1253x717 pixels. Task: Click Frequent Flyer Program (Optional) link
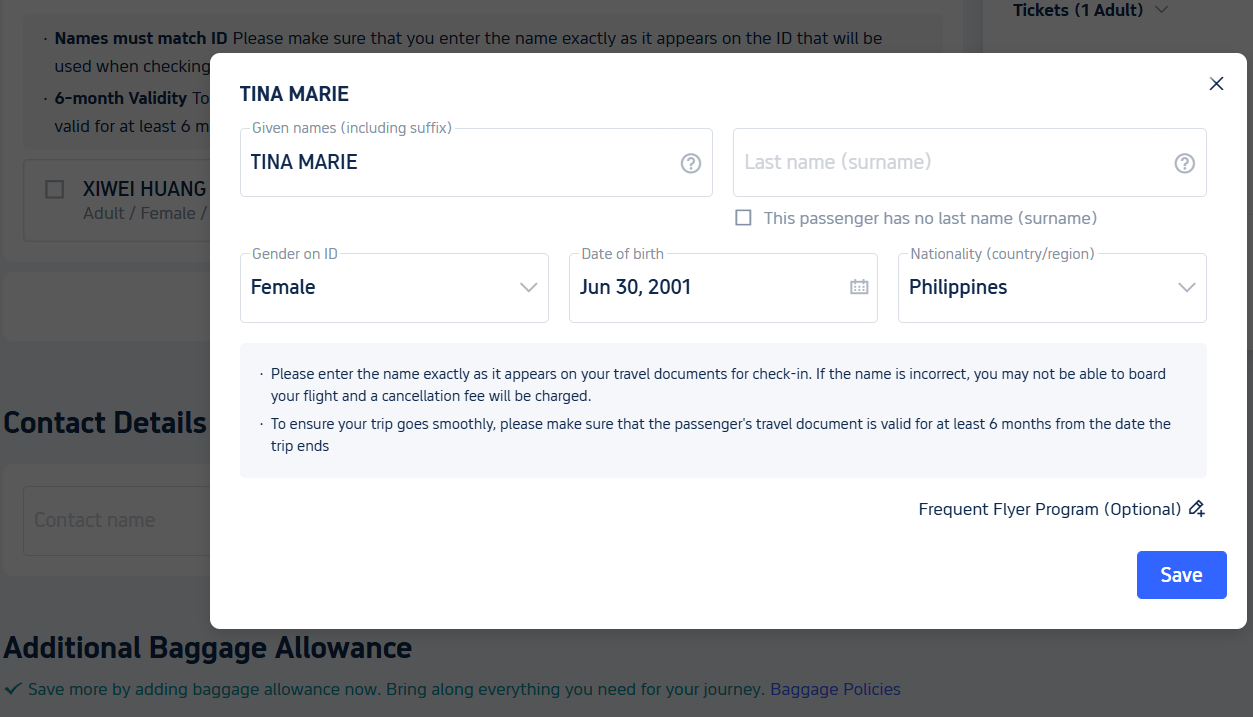(x=1049, y=509)
